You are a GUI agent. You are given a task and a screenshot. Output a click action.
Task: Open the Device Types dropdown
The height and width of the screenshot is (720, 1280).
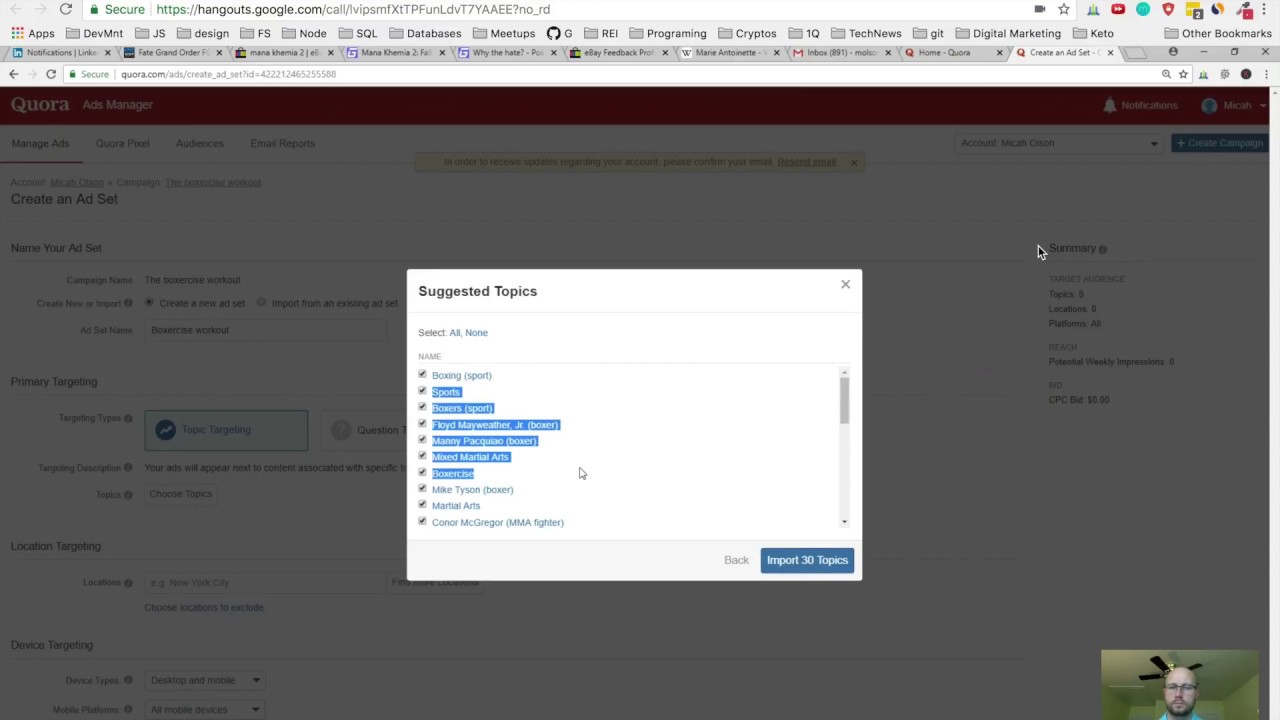coord(205,680)
